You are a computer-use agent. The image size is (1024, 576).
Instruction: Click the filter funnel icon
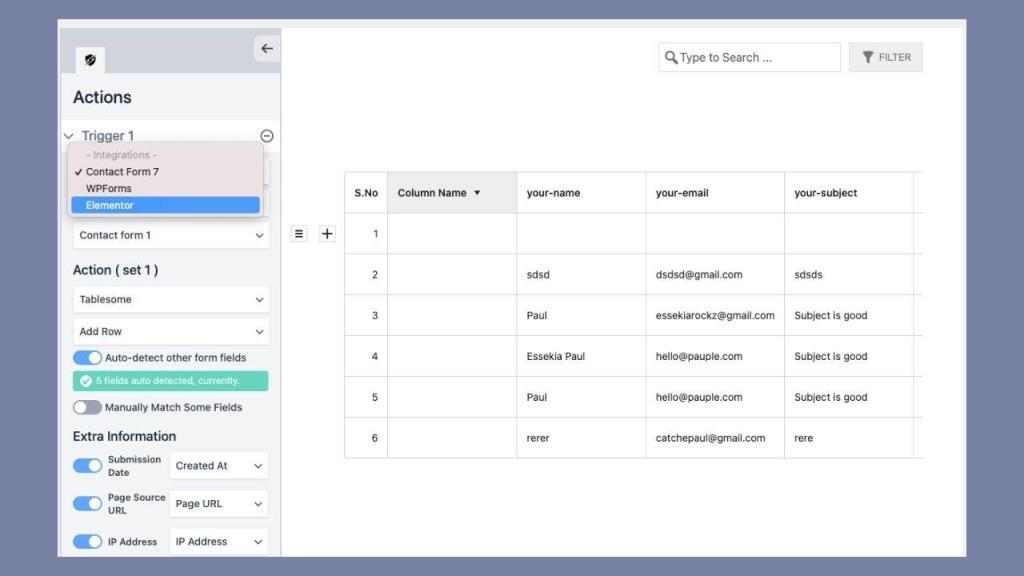coord(867,57)
